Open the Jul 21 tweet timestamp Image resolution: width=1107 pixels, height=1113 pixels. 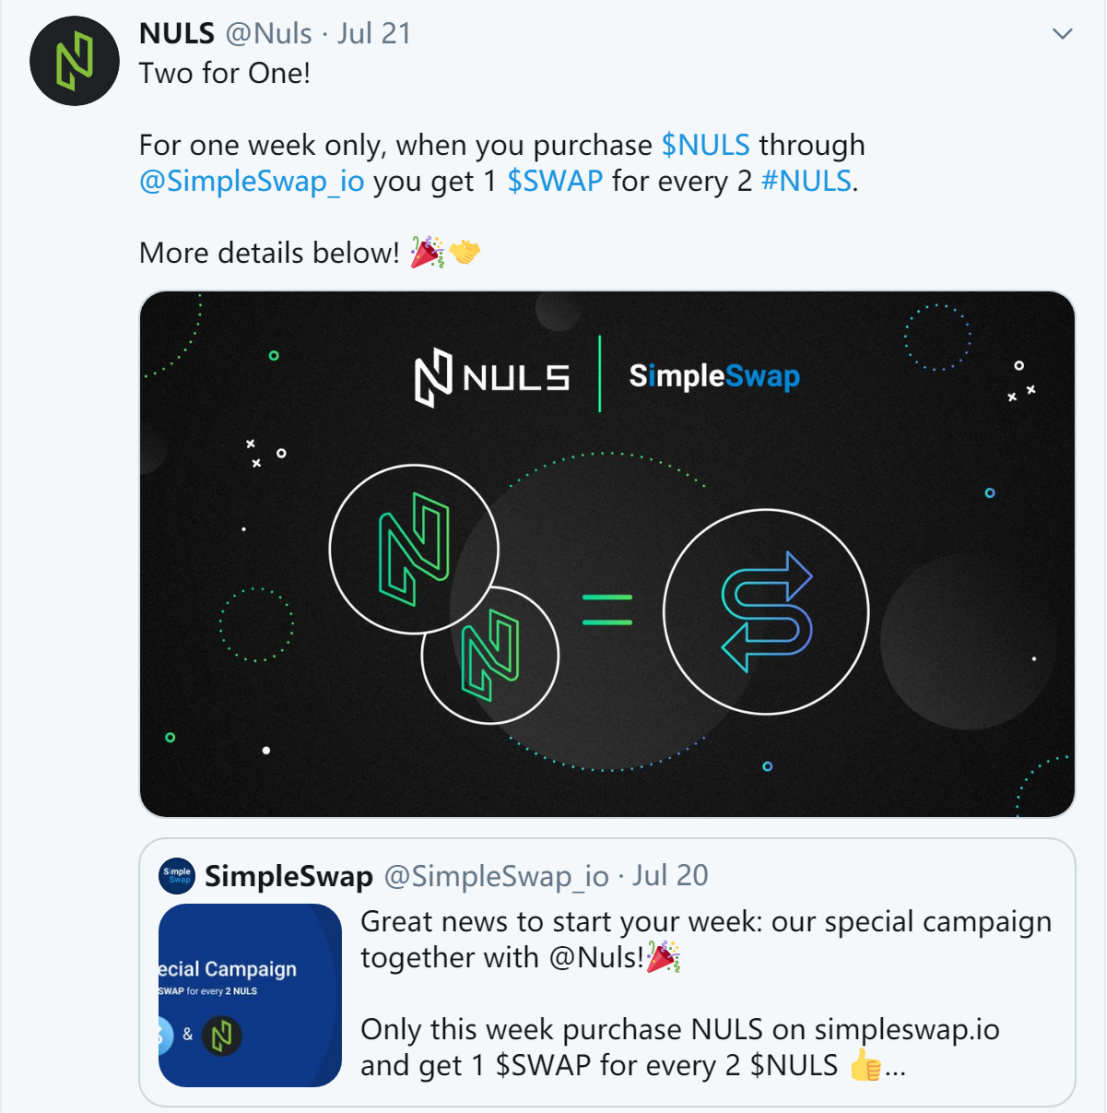coord(374,33)
